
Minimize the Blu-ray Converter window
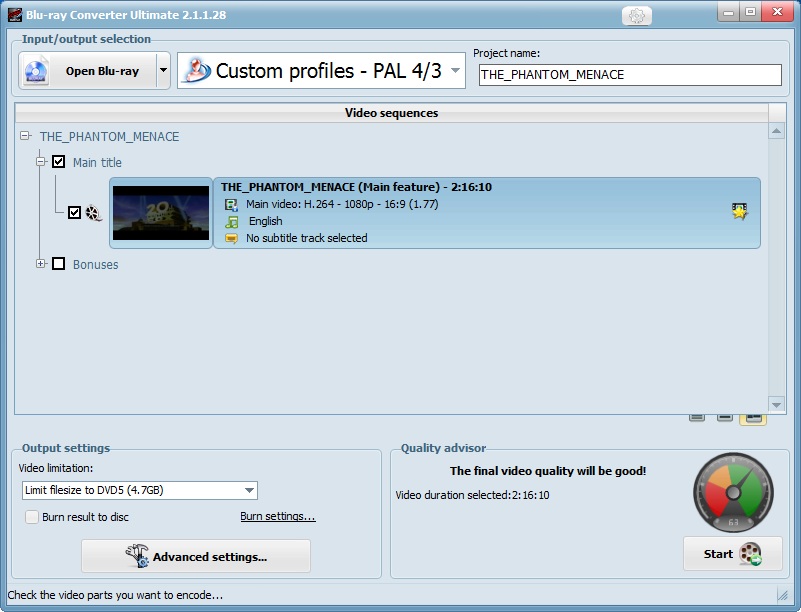coord(728,12)
